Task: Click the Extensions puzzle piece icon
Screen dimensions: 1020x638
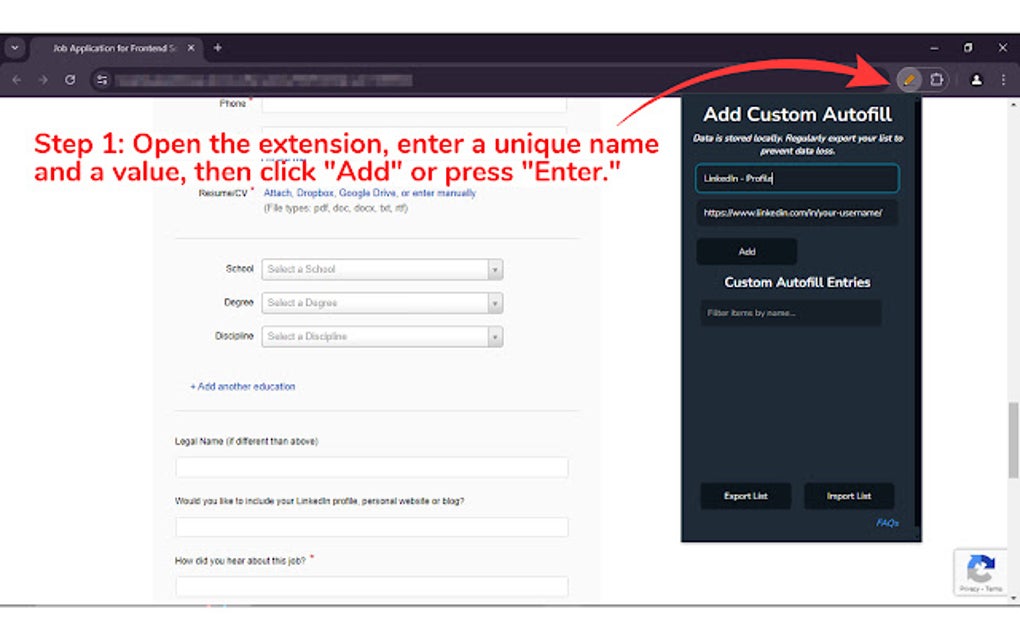Action: pyautogui.click(x=937, y=79)
